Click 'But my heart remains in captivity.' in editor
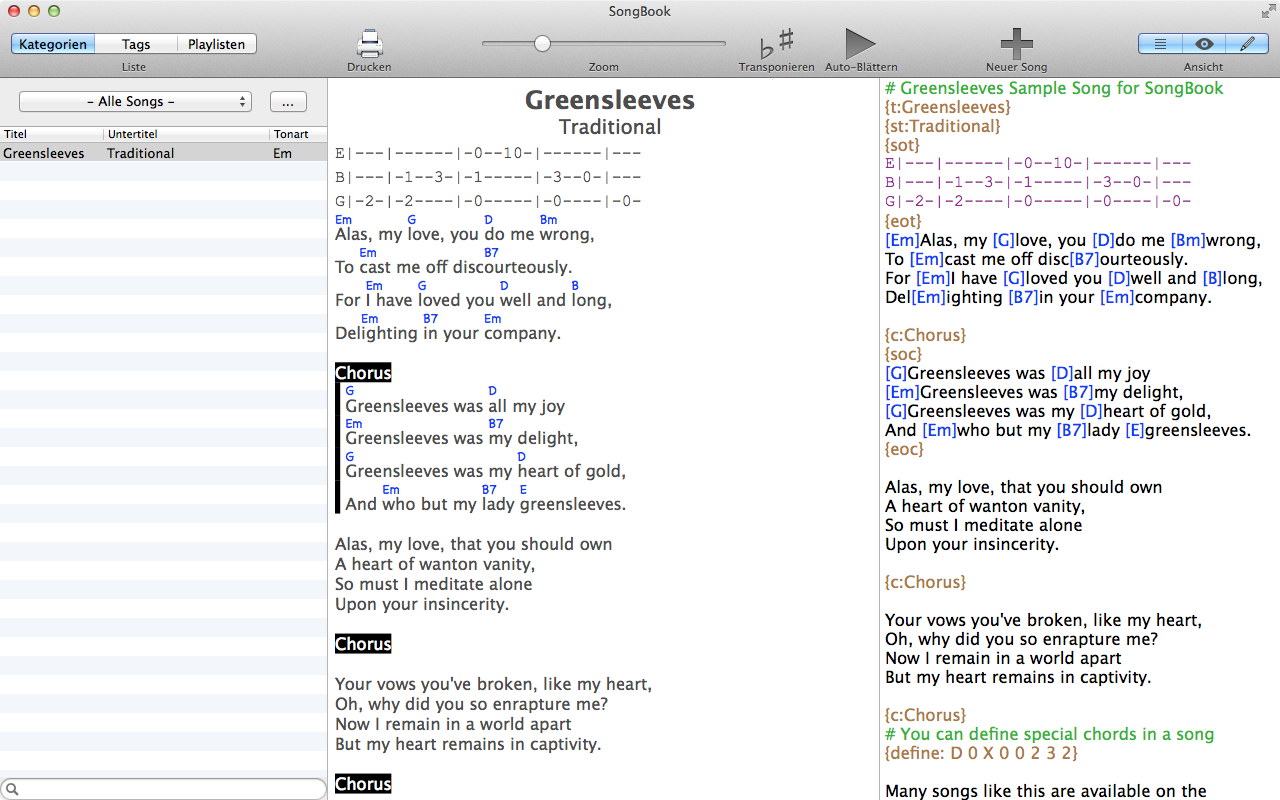1280x800 pixels. pyautogui.click(x=1018, y=677)
